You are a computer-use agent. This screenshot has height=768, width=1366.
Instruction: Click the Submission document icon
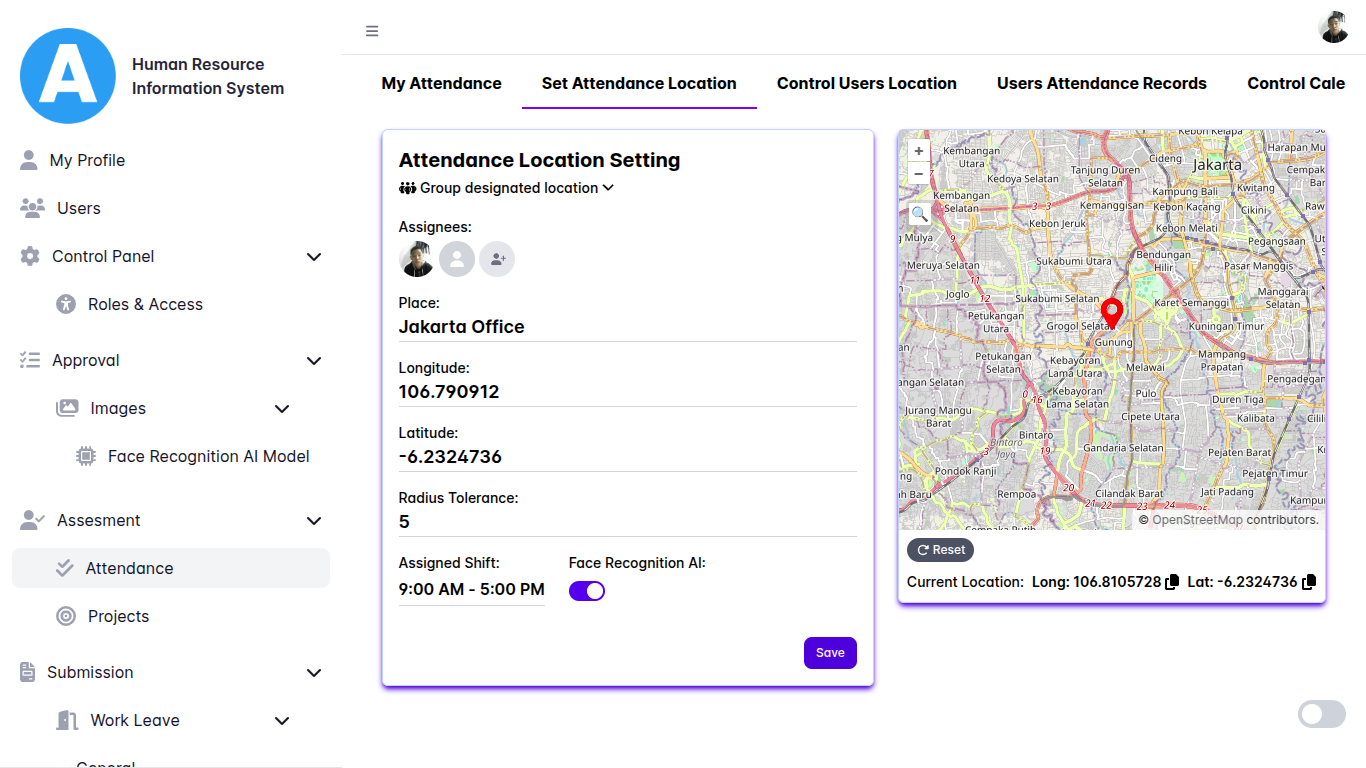click(x=28, y=672)
